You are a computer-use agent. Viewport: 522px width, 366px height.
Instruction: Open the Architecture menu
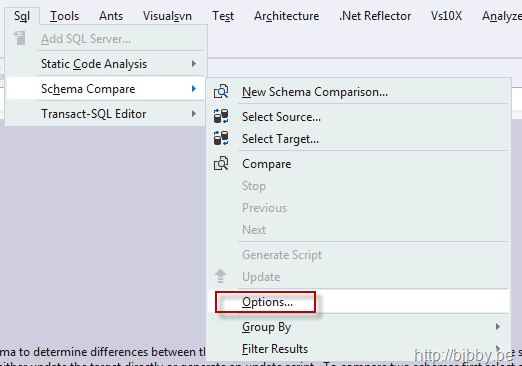point(287,16)
